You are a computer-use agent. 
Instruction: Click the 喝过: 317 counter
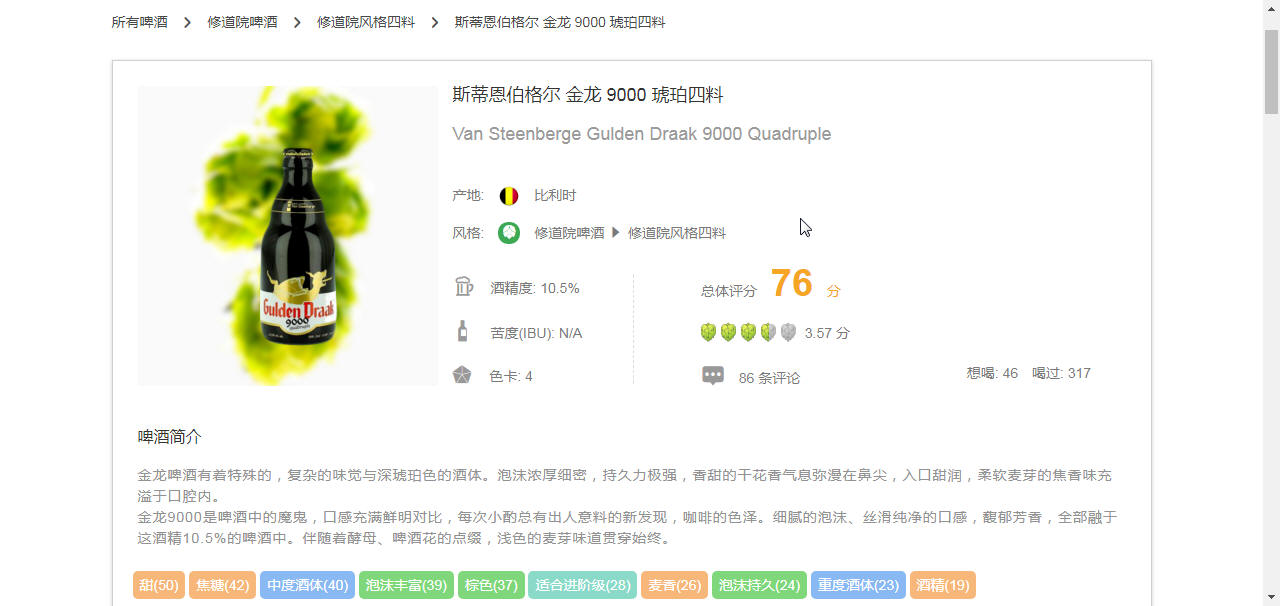pyautogui.click(x=1061, y=373)
